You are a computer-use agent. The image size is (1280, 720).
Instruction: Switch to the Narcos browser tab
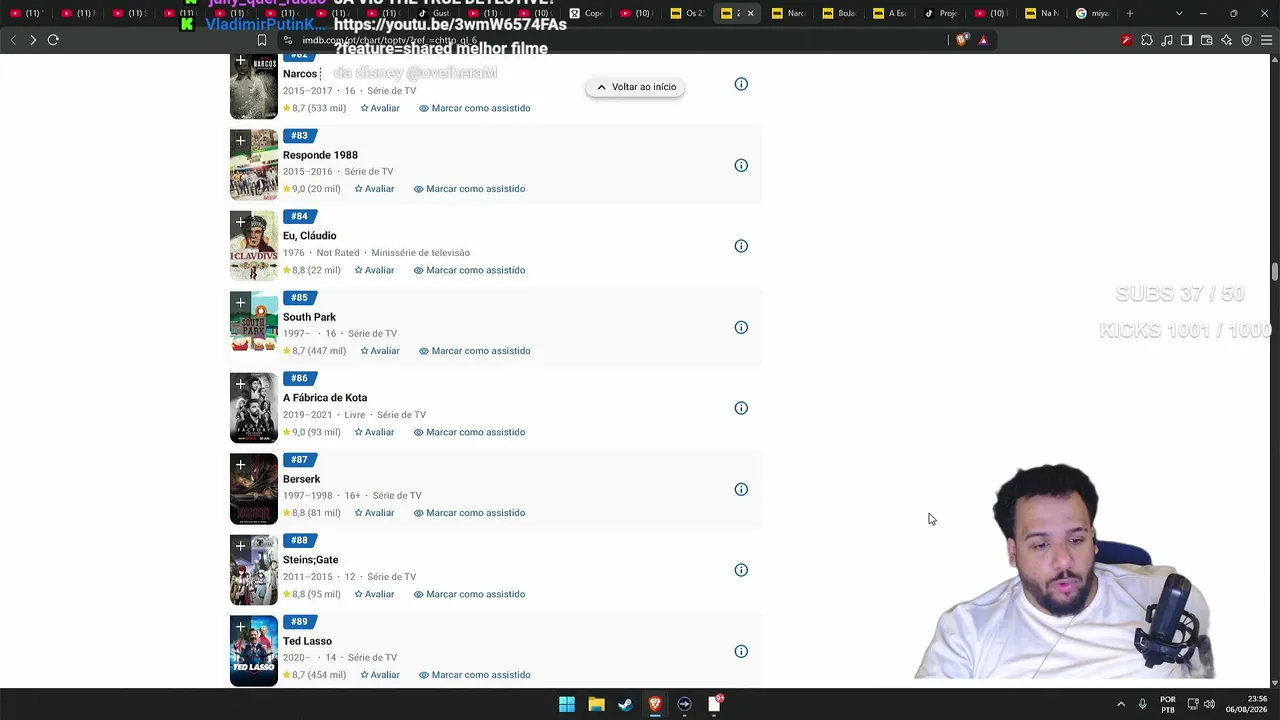pyautogui.click(x=789, y=13)
